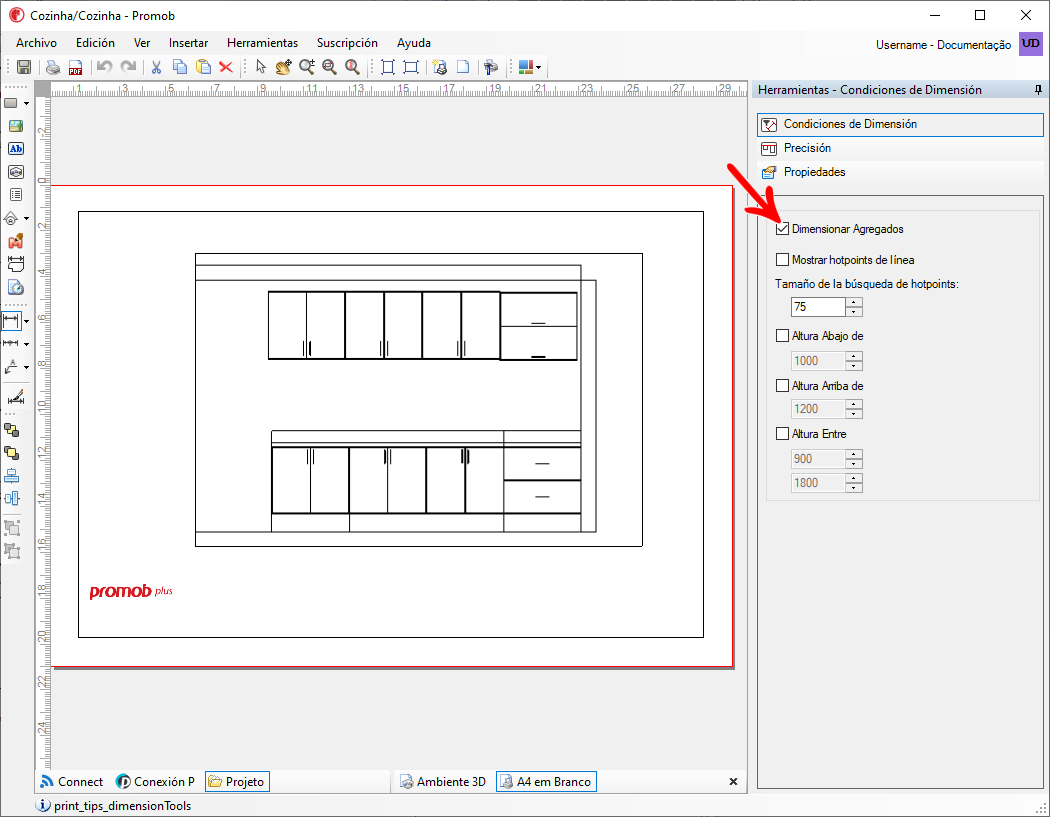The width and height of the screenshot is (1057, 826).
Task: Expand the chained dimension tool dropdown arrow
Action: (x=26, y=345)
